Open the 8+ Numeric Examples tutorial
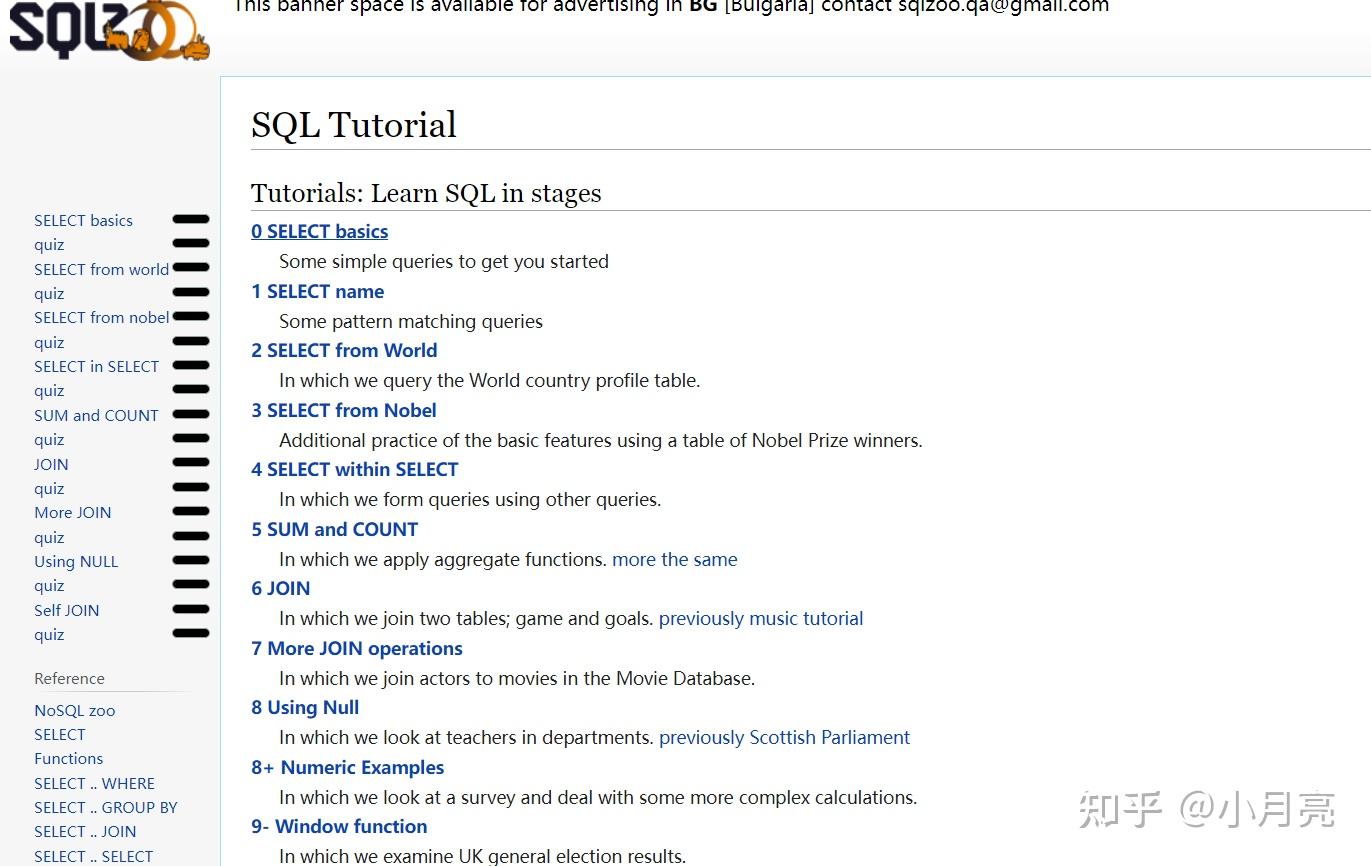Image resolution: width=1371 pixels, height=866 pixels. pos(347,768)
